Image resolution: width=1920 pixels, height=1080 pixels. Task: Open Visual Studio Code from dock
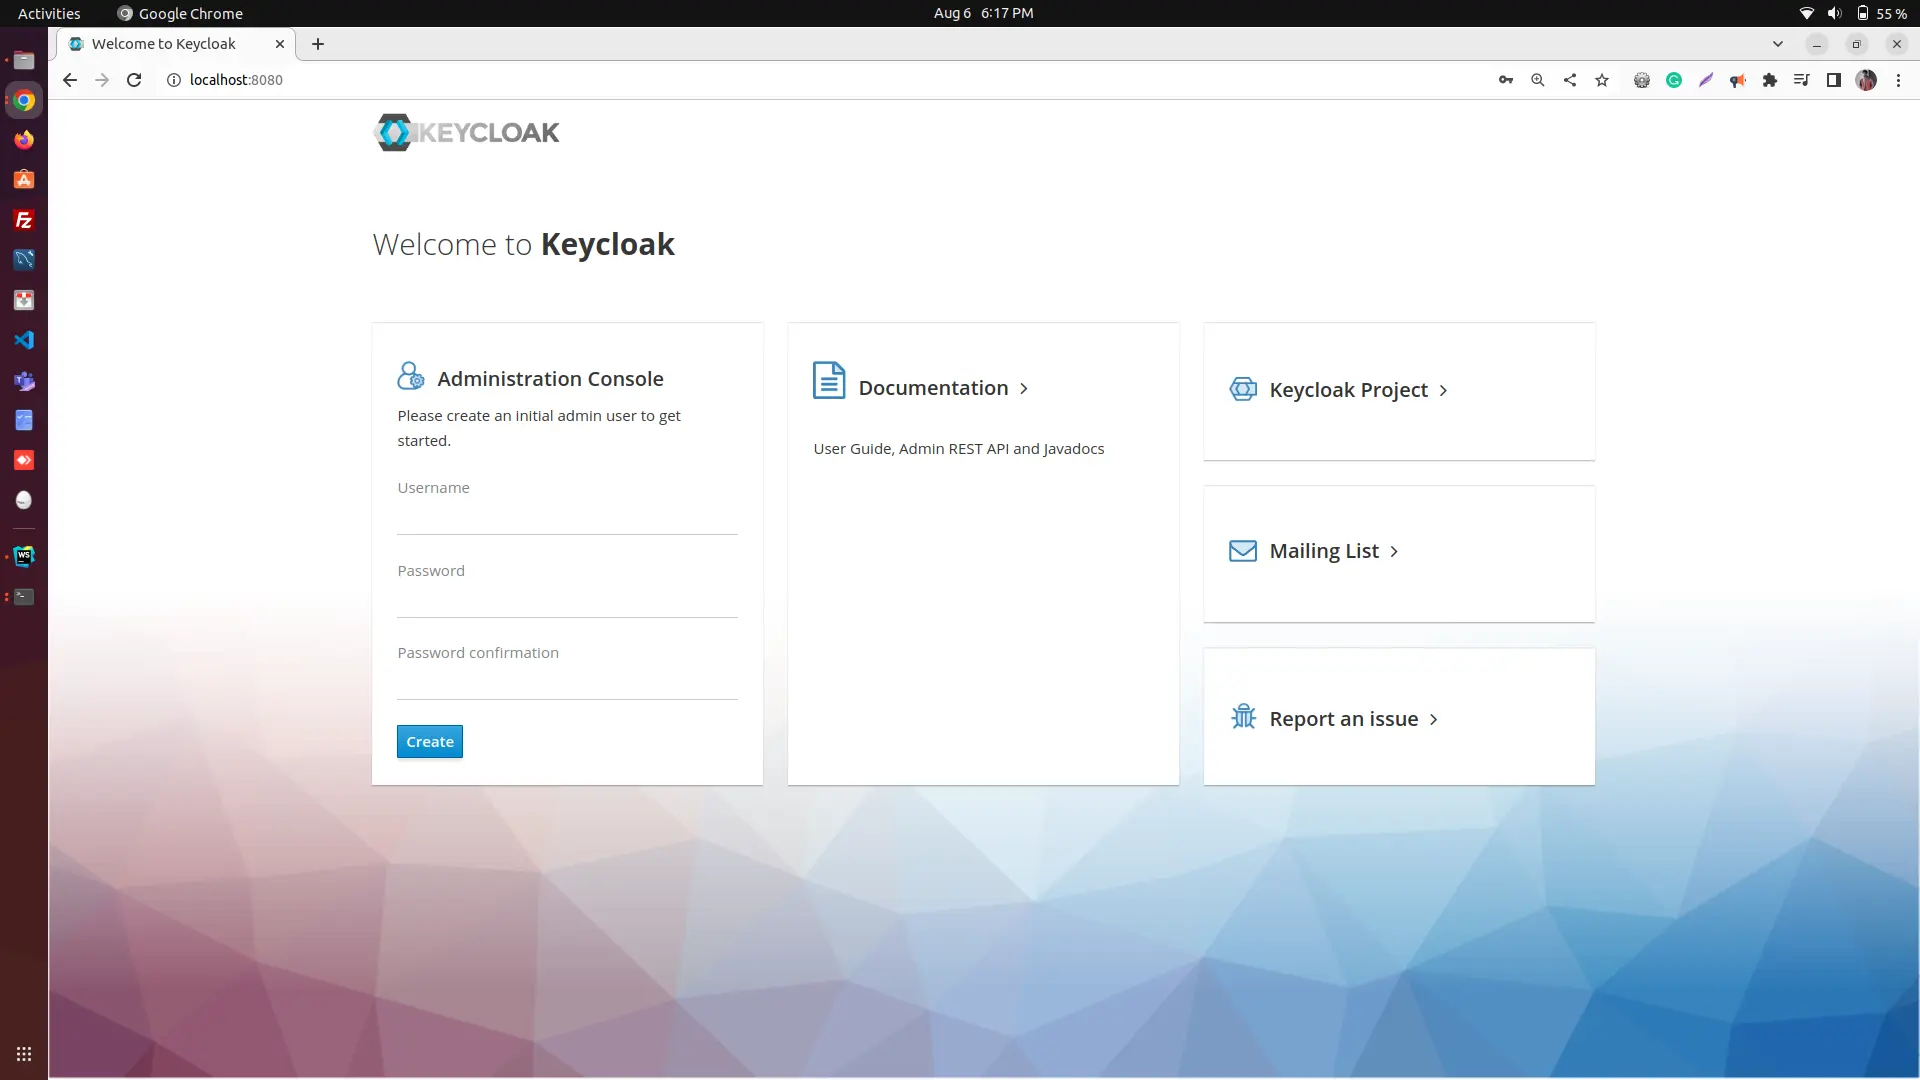pyautogui.click(x=24, y=340)
